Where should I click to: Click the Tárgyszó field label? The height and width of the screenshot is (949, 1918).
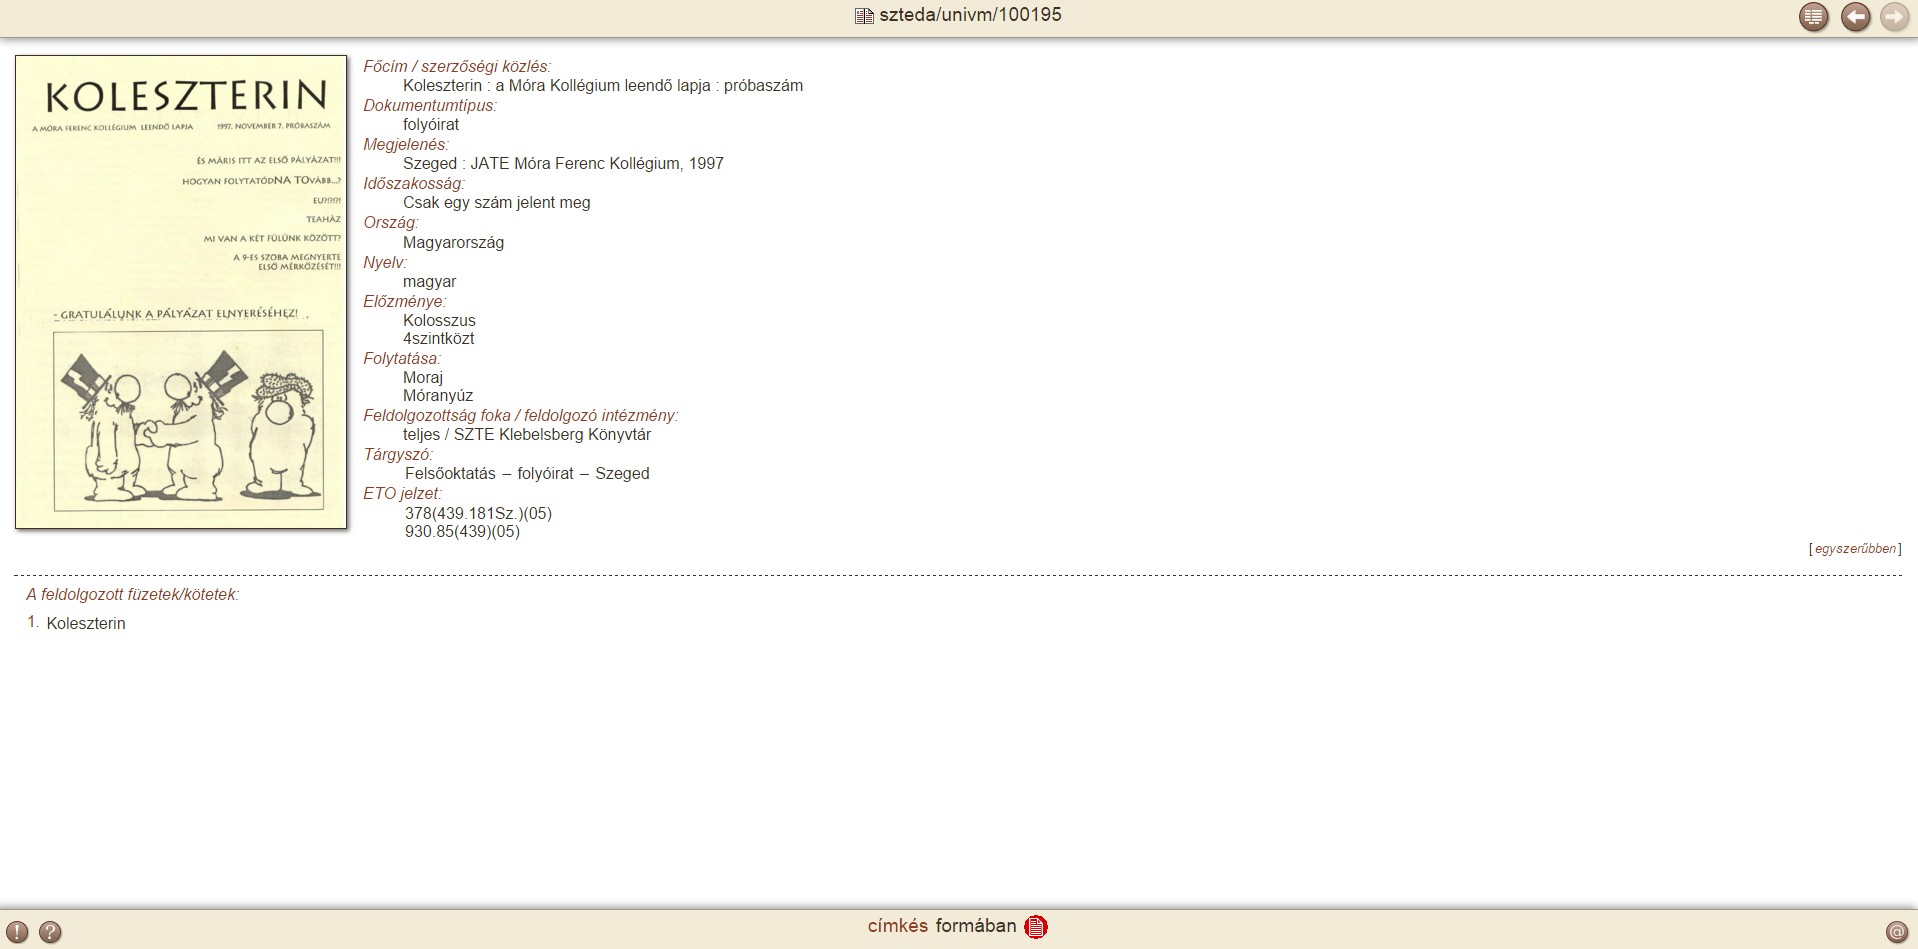pyautogui.click(x=398, y=455)
